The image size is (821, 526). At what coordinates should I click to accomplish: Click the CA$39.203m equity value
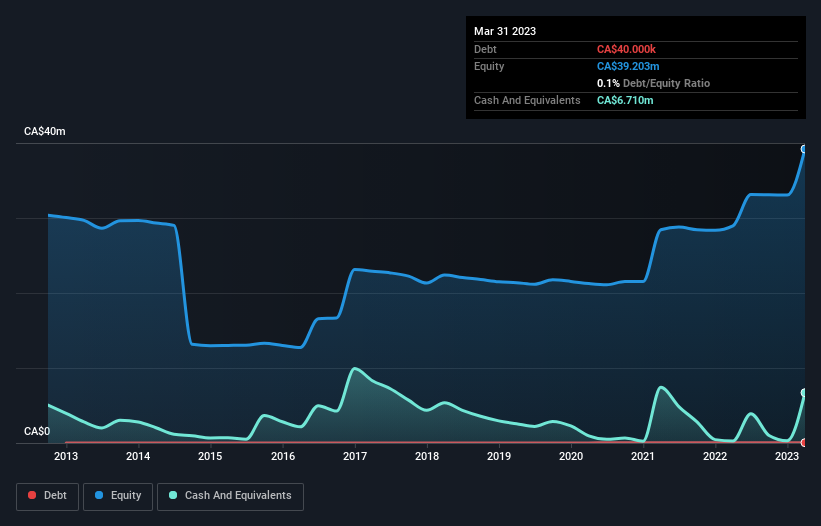628,66
